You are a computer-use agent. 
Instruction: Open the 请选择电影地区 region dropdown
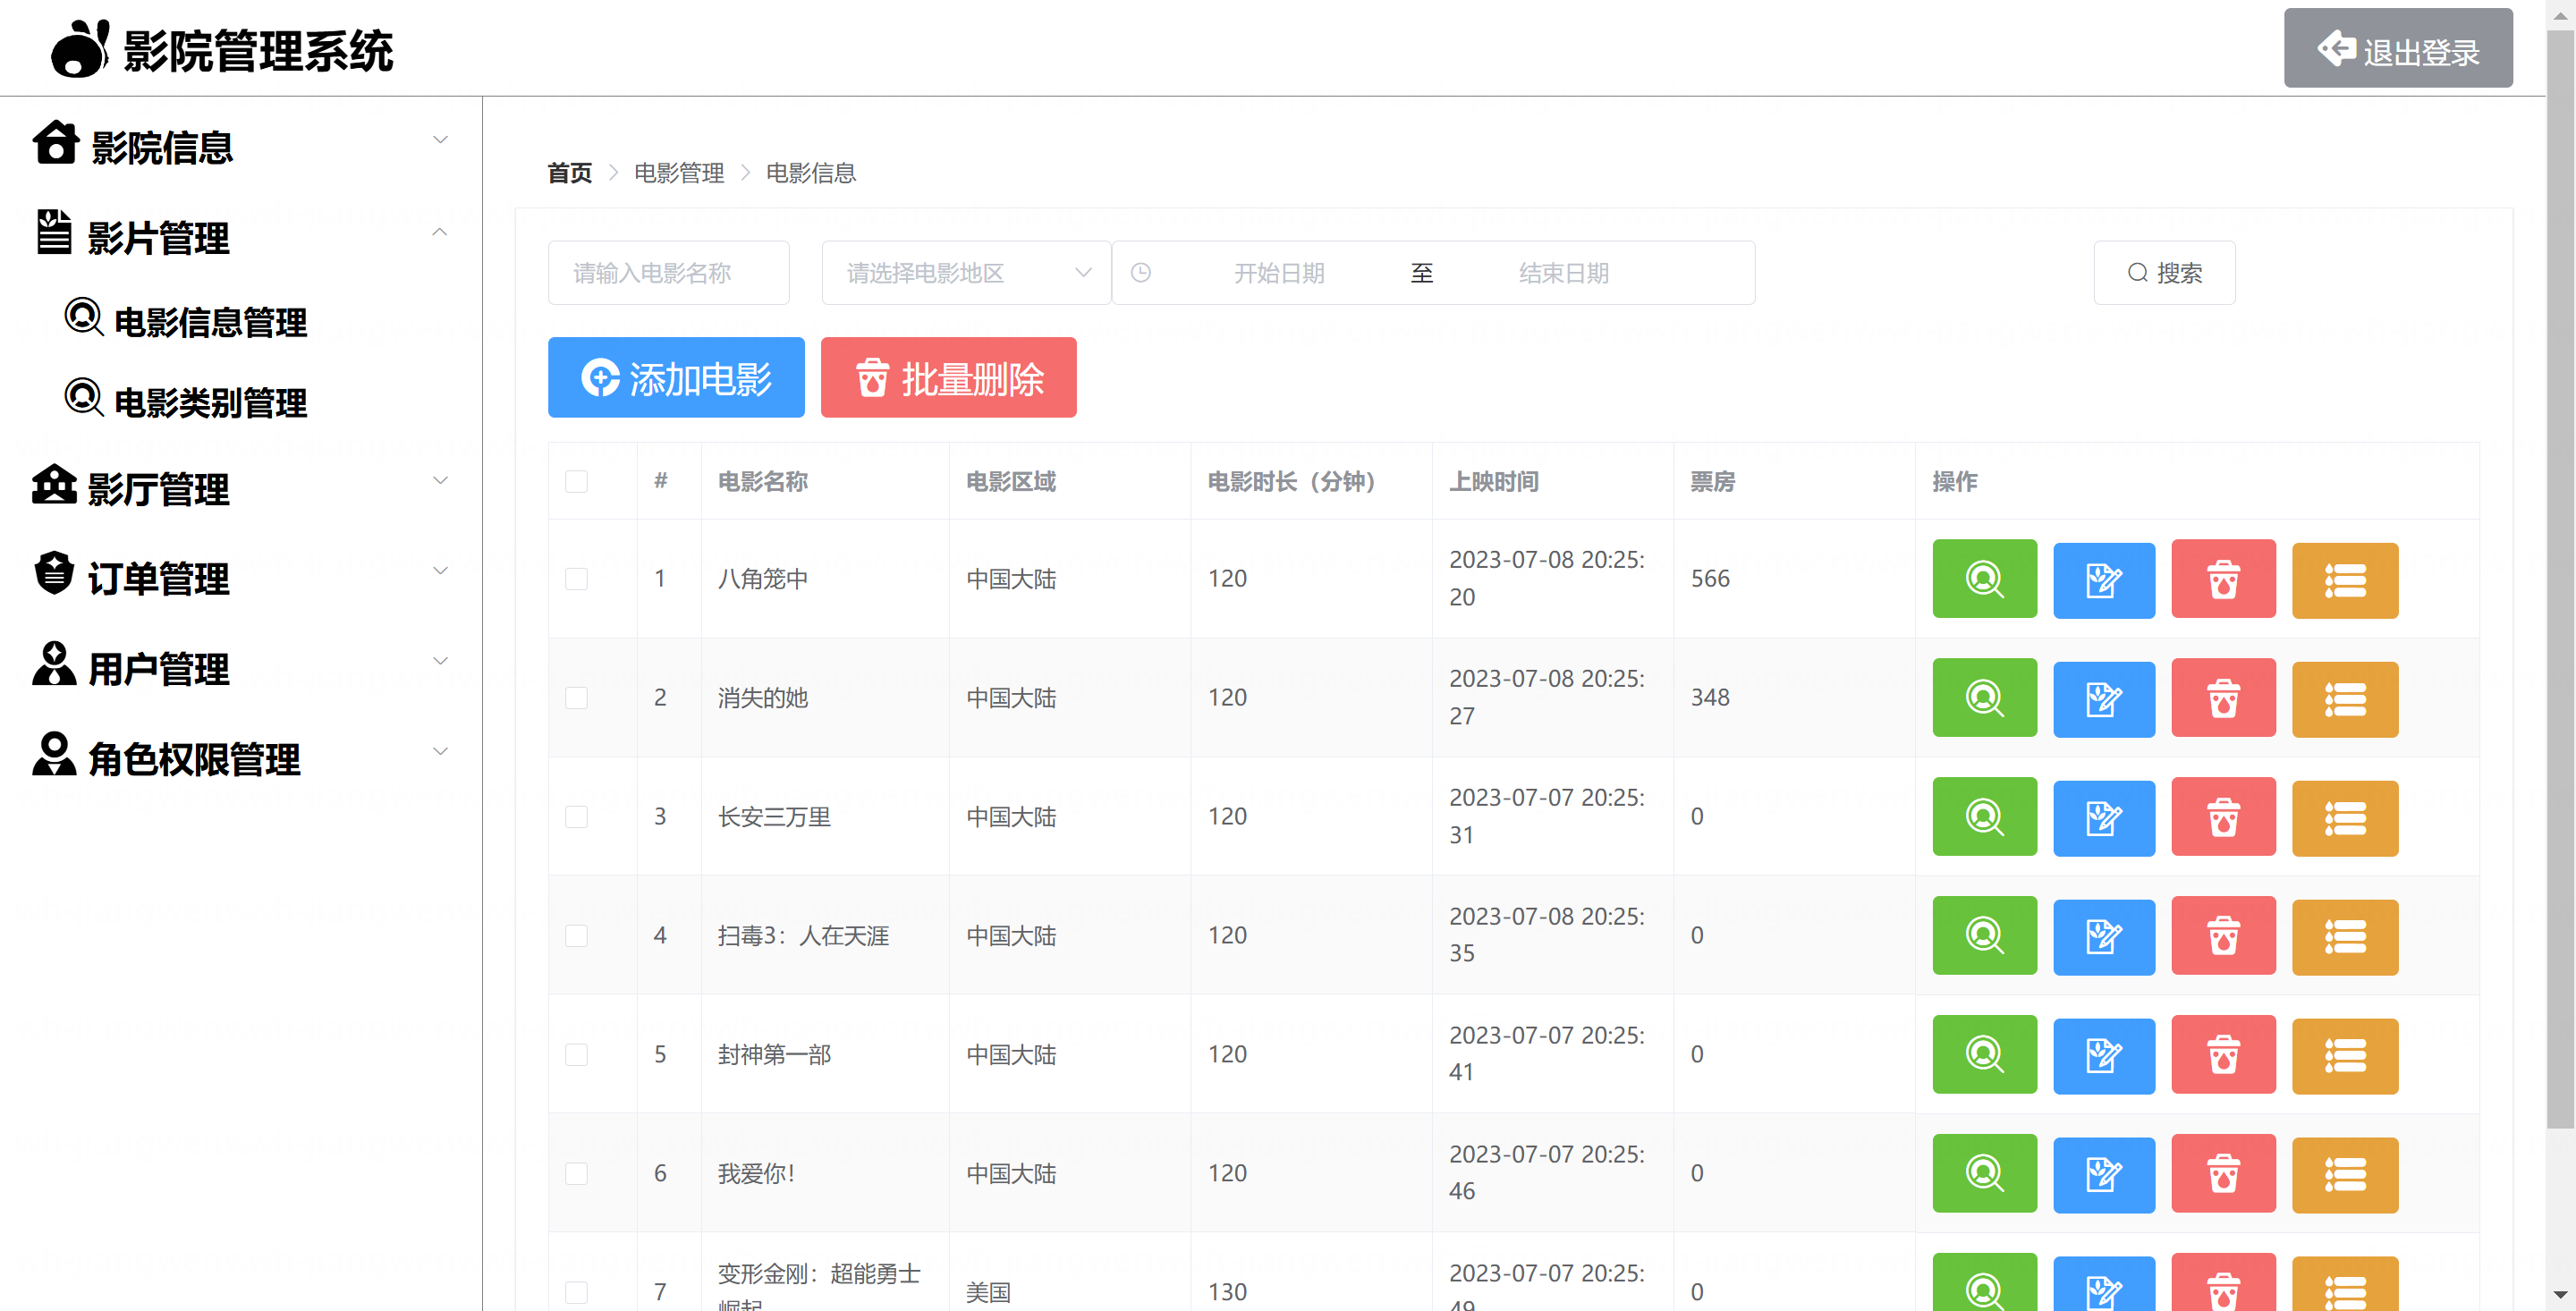[x=965, y=272]
